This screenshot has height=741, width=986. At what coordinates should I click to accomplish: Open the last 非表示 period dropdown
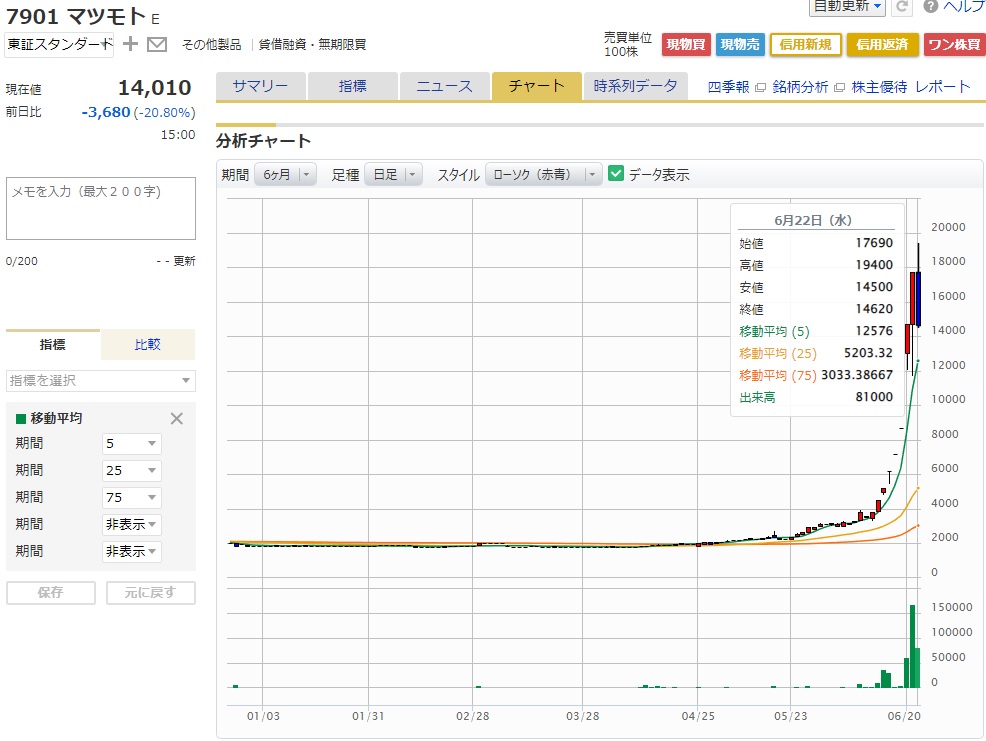(131, 552)
